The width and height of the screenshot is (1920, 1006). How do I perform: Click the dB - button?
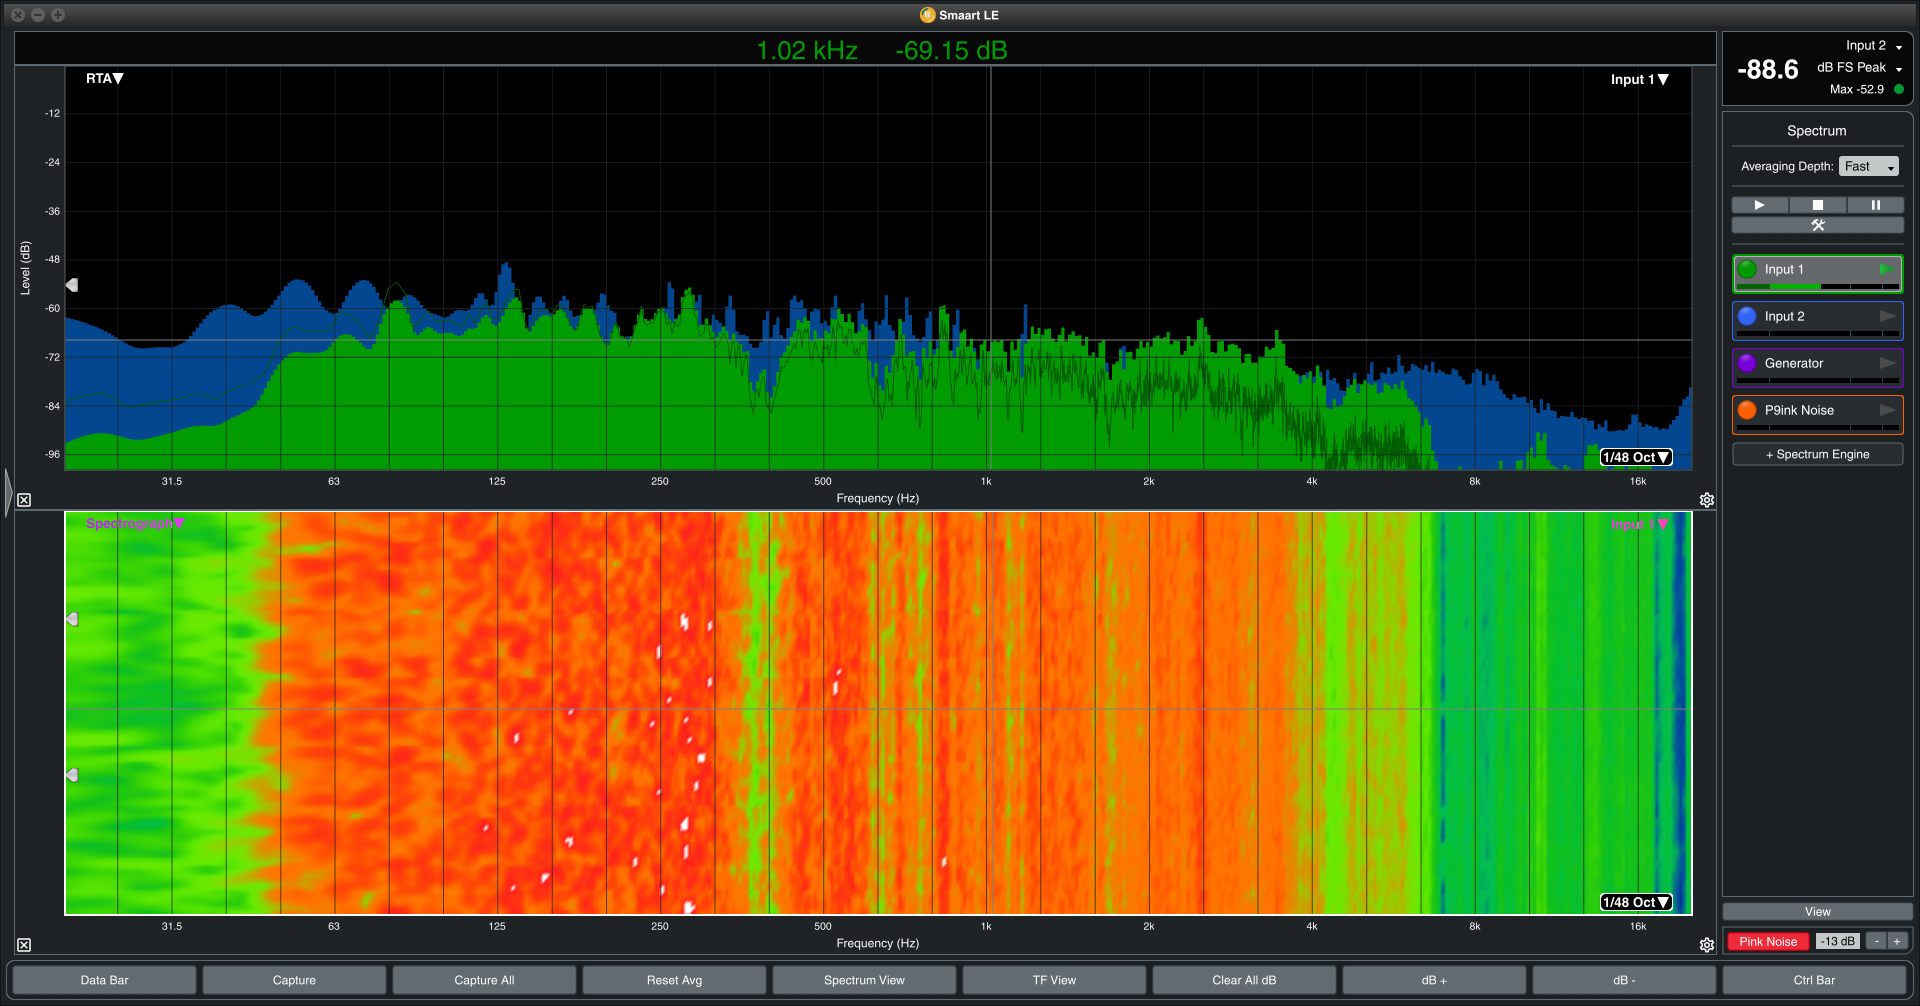pos(1624,980)
